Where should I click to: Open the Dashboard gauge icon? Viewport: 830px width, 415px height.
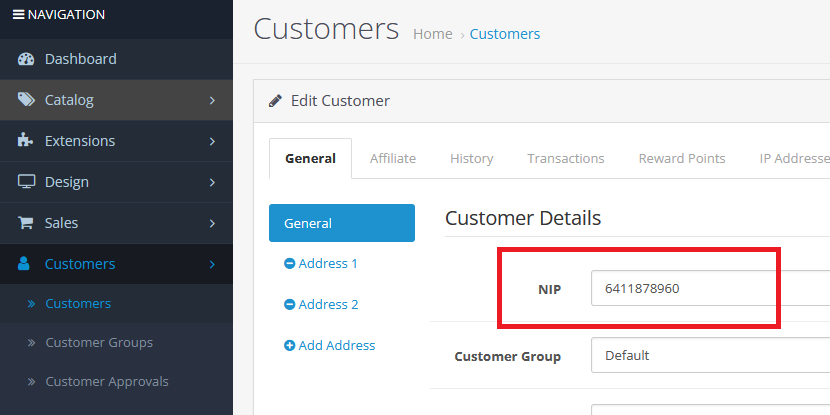point(26,59)
